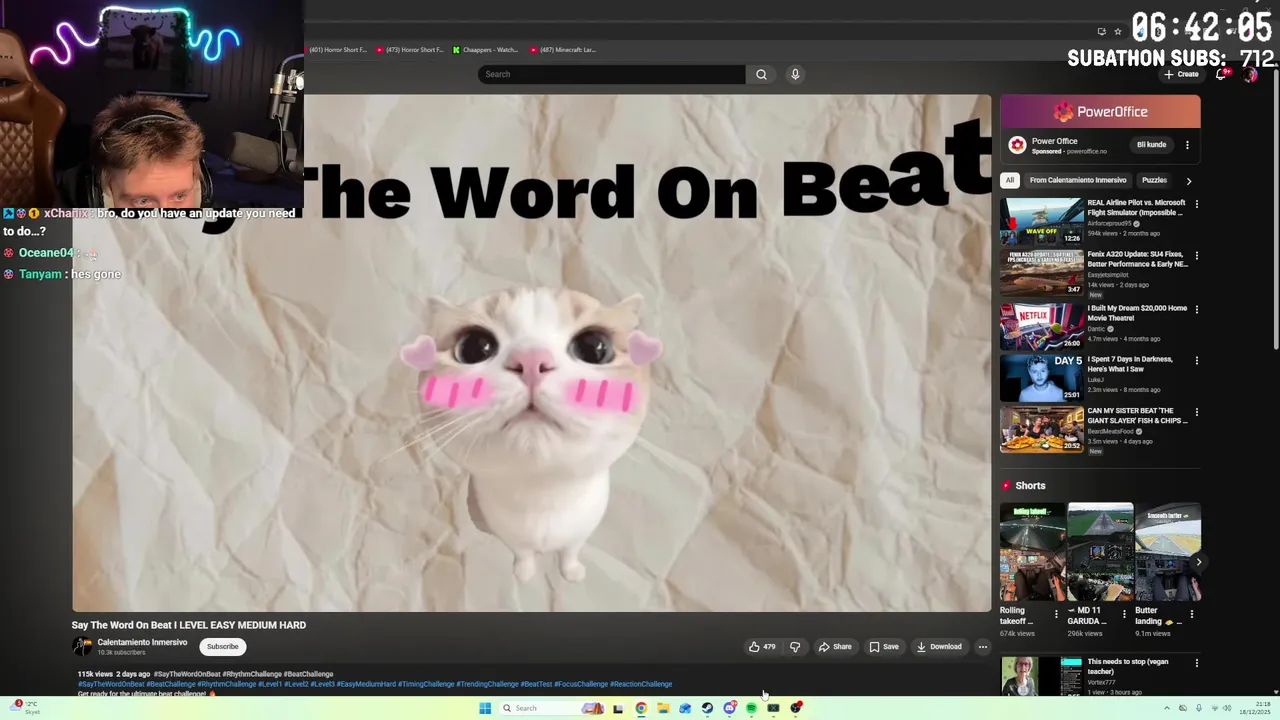Click Bli kunde on Power Office ad
The image size is (1280, 720).
1151,145
